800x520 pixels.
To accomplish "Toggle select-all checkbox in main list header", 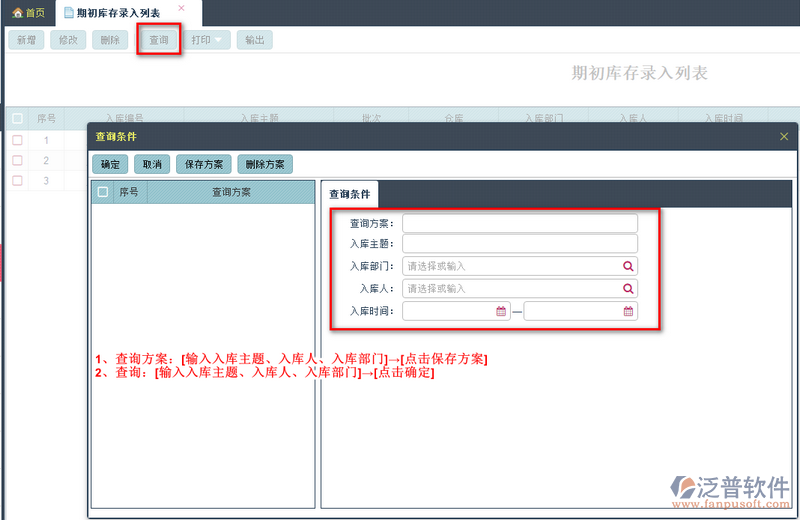I will [17, 118].
